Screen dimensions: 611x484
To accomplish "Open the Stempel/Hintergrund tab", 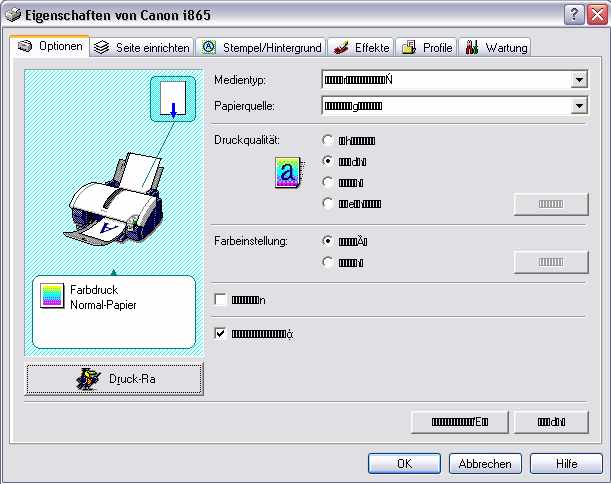I will coord(261,48).
